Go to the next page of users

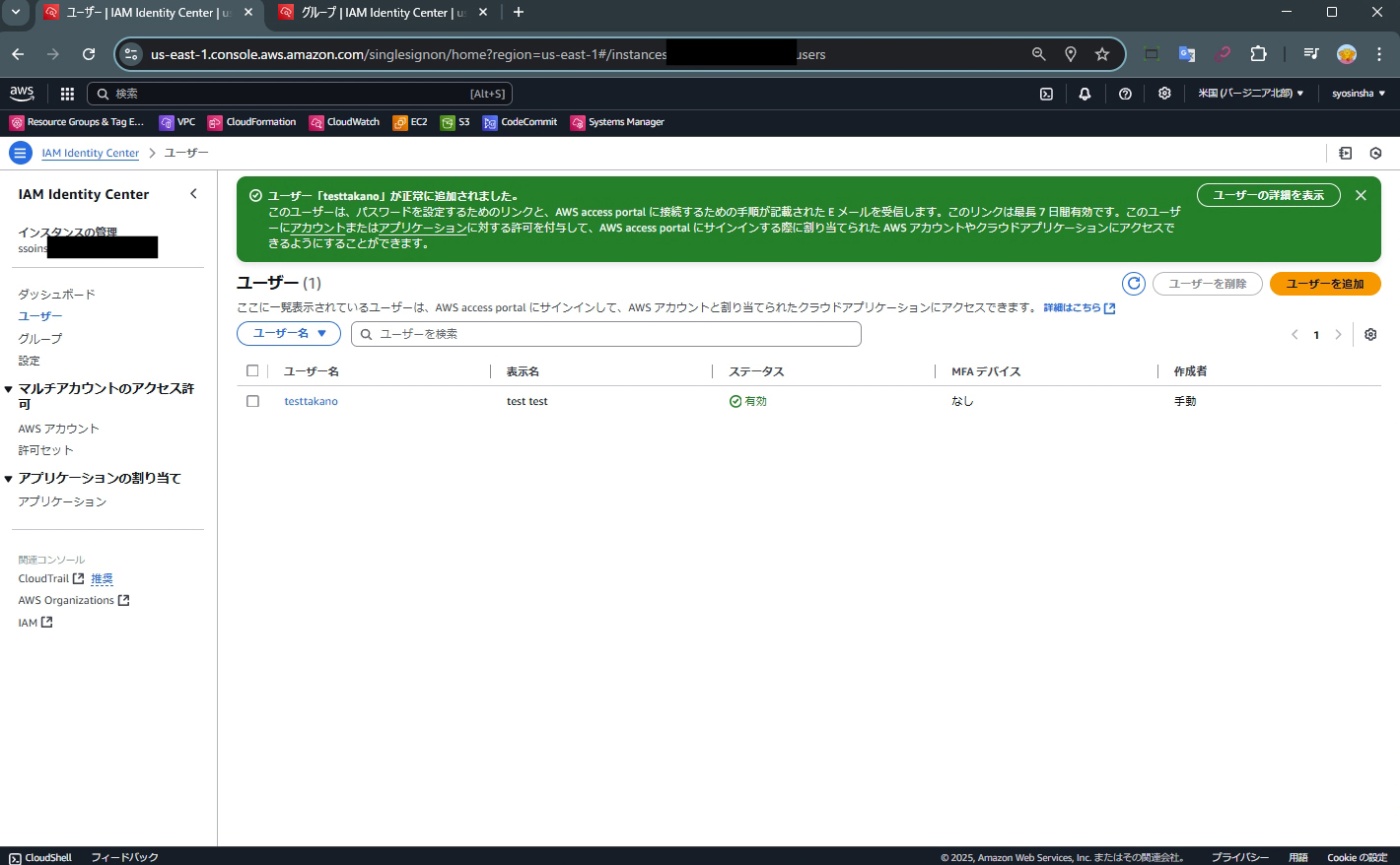click(x=1338, y=334)
